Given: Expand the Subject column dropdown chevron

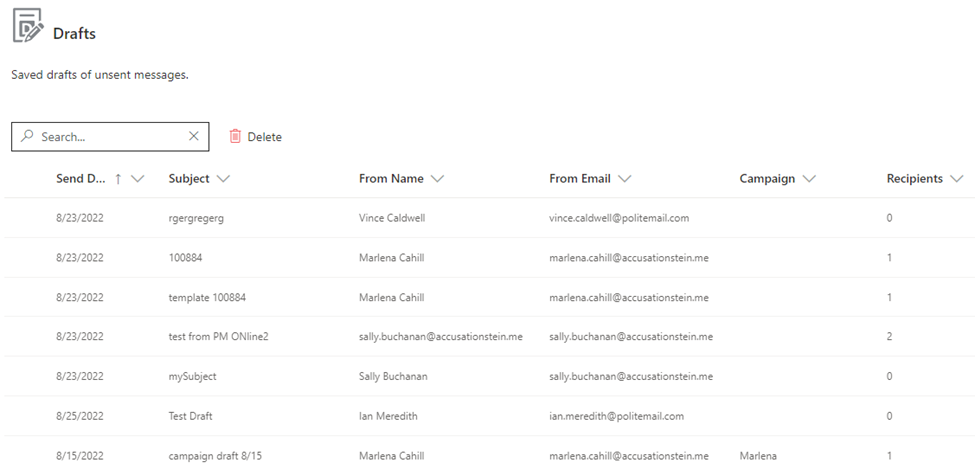Looking at the screenshot, I should pyautogui.click(x=223, y=179).
